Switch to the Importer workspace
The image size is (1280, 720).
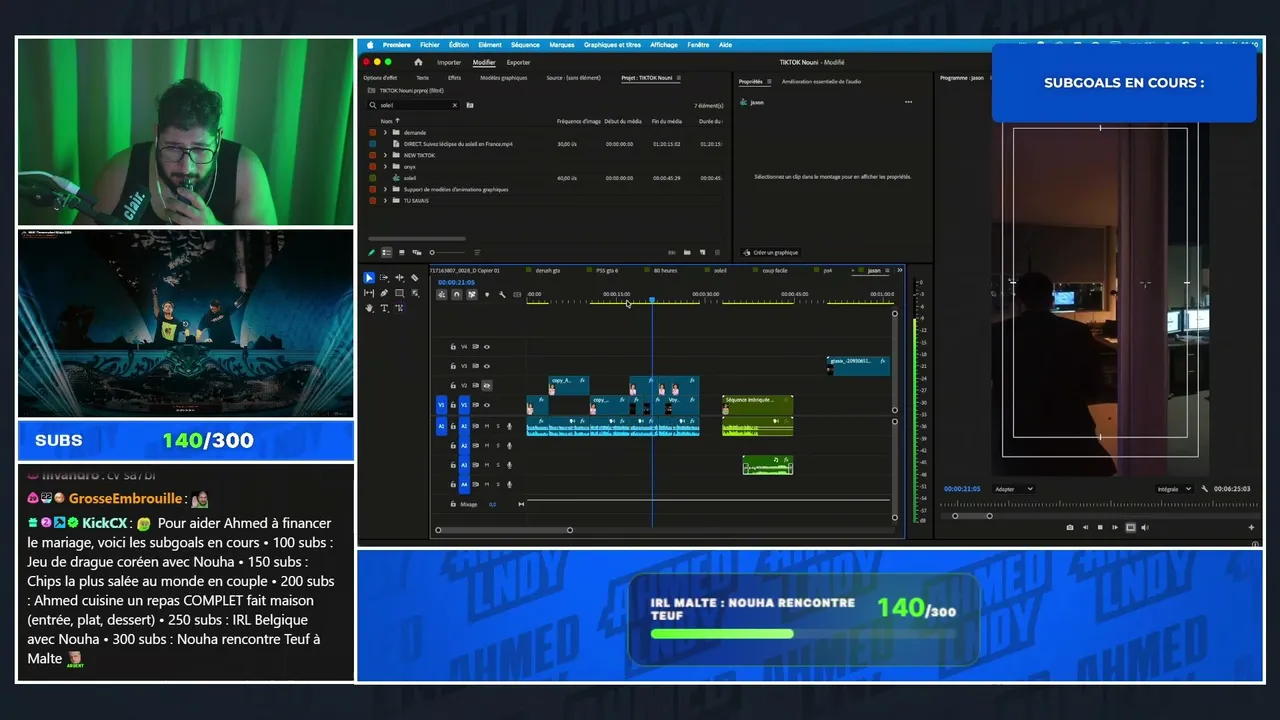pyautogui.click(x=449, y=62)
